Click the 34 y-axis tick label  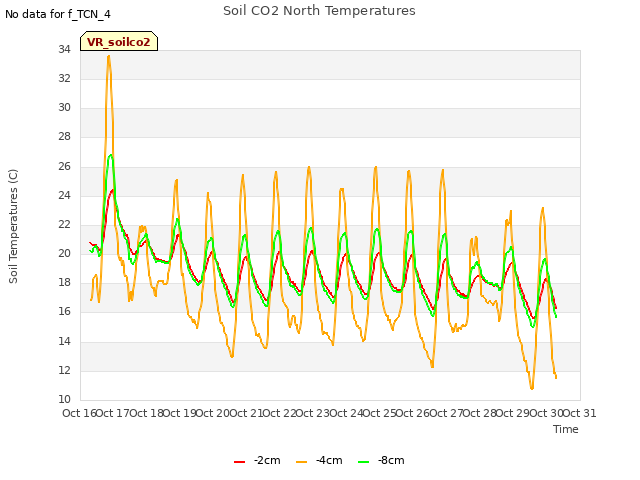point(64,49)
